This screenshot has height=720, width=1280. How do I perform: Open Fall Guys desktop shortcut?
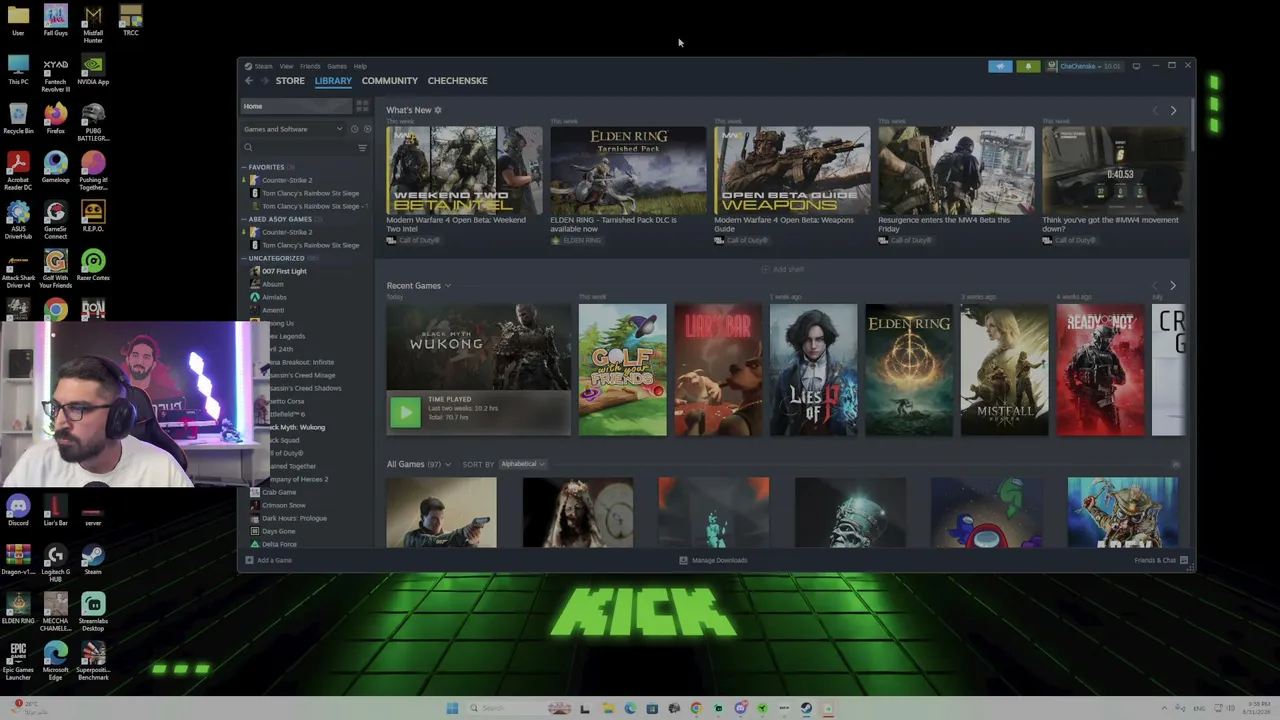point(55,21)
